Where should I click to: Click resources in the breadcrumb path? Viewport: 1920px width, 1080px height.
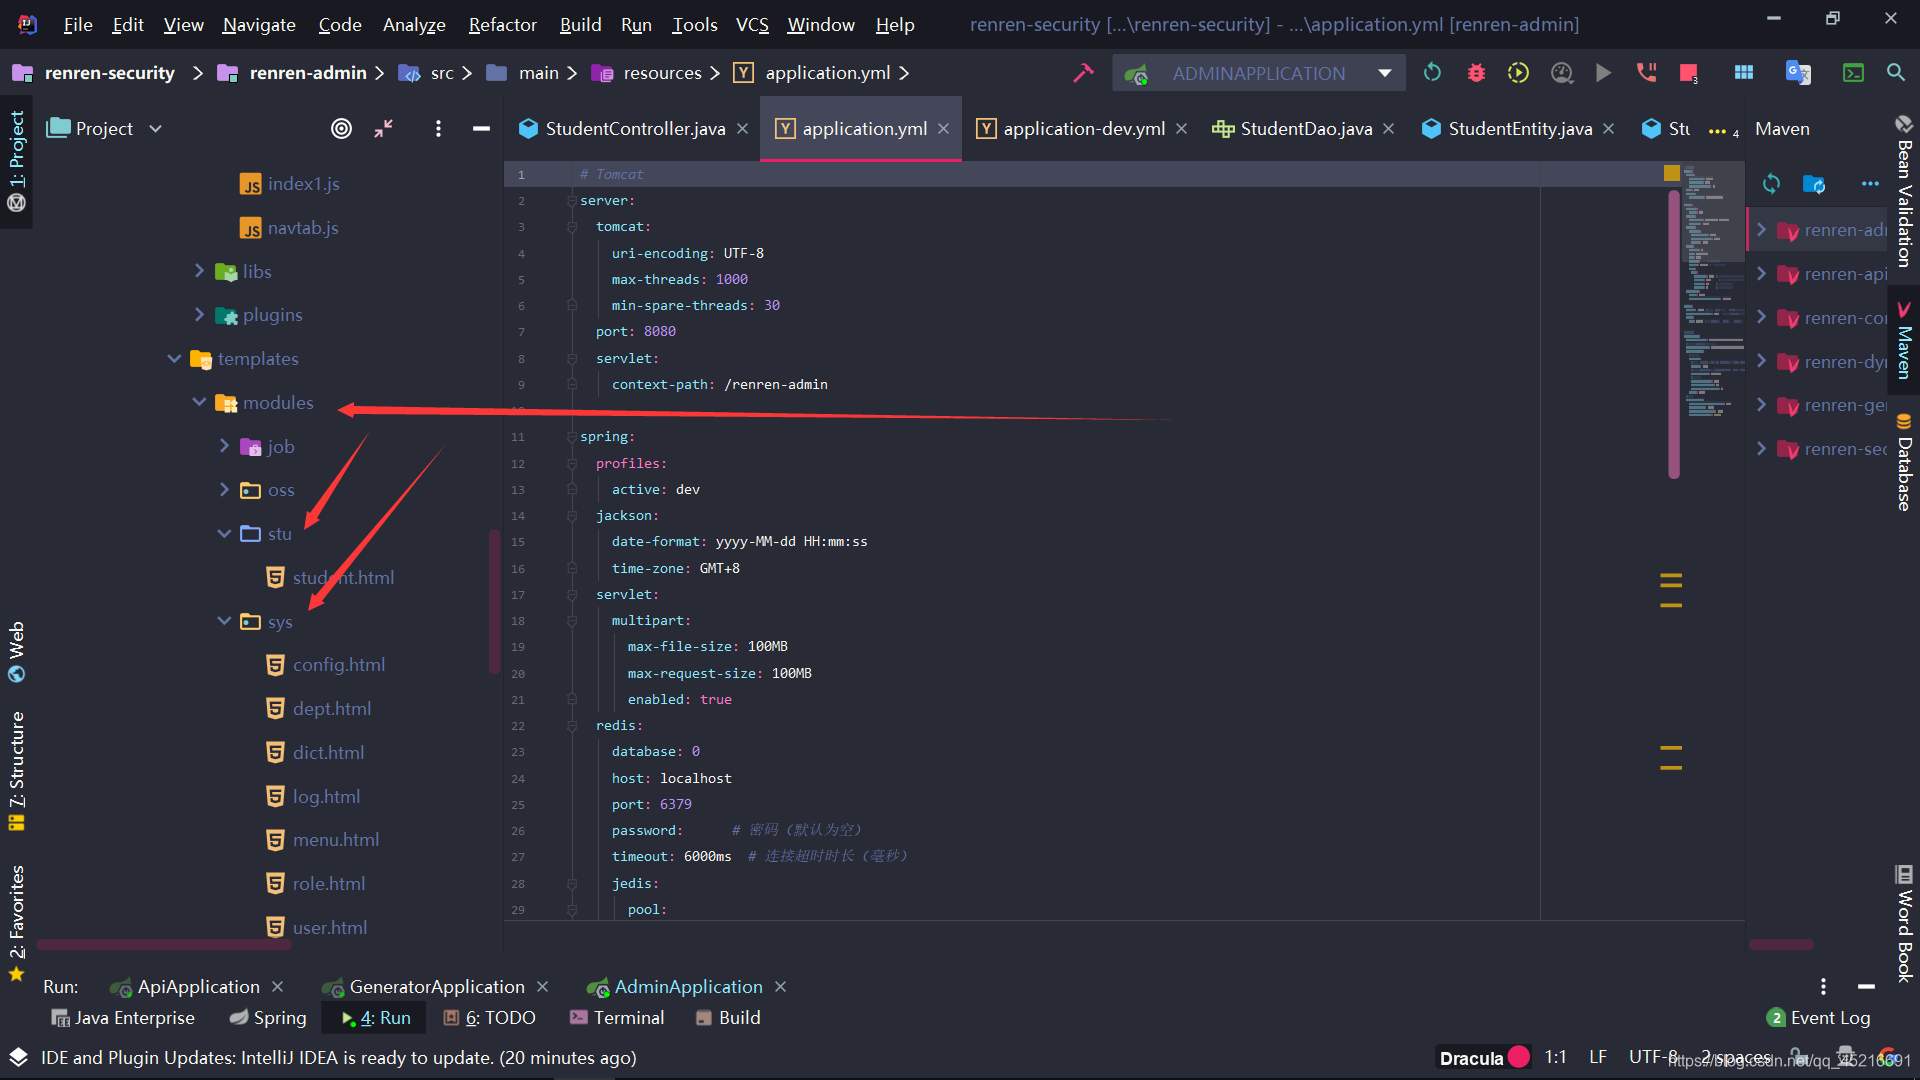661,73
